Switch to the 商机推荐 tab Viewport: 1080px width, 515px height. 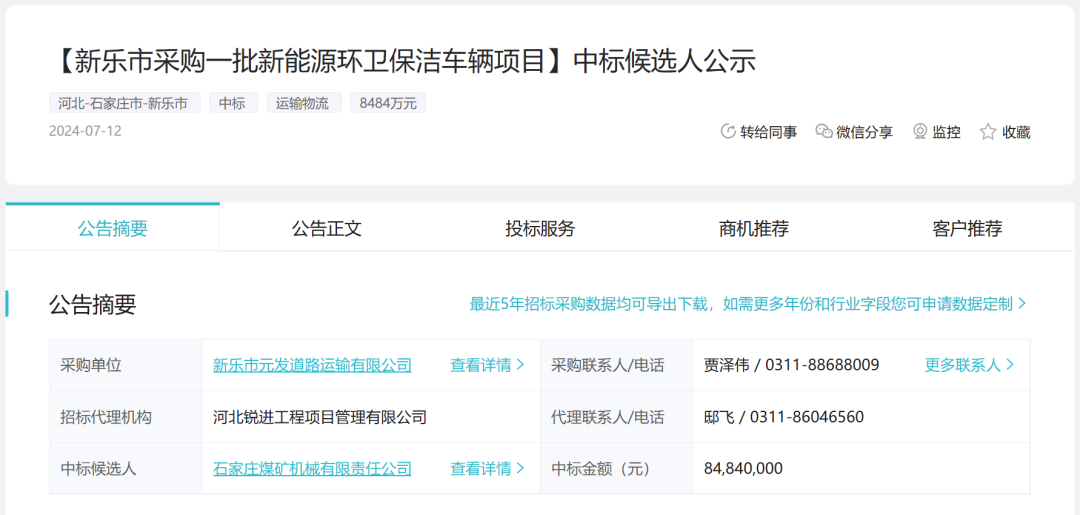pyautogui.click(x=754, y=229)
